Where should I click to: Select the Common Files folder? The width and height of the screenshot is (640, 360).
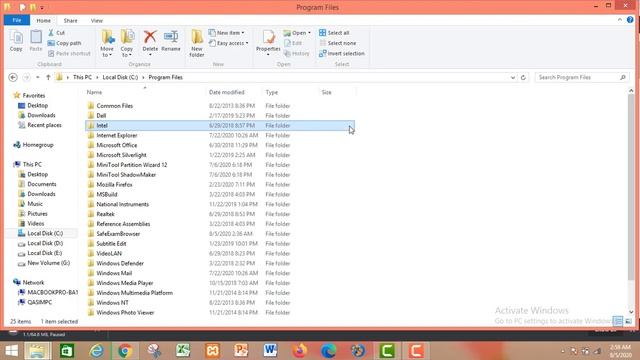114,106
